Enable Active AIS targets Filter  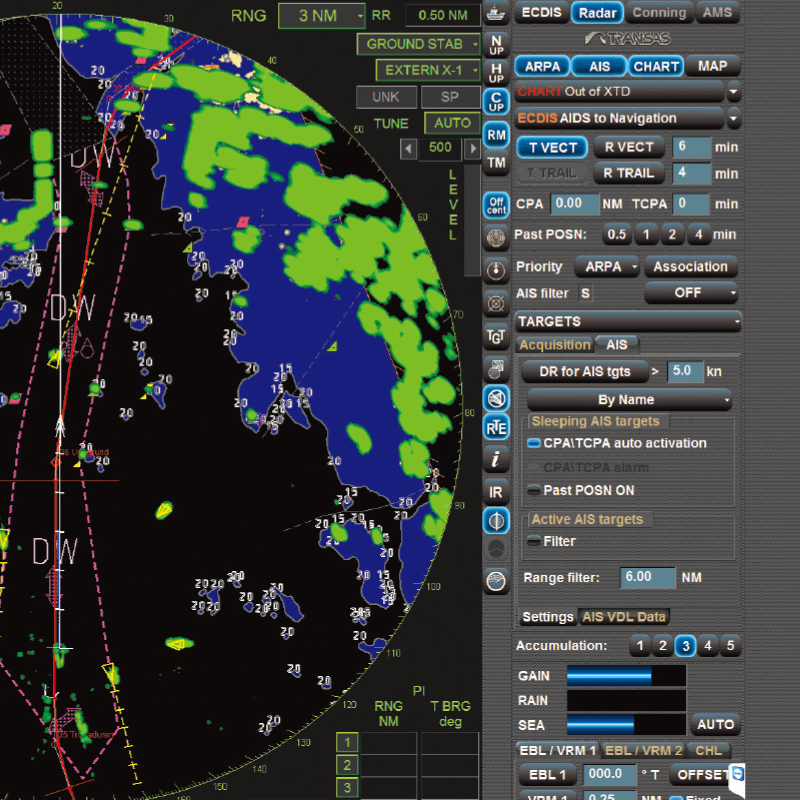point(535,541)
